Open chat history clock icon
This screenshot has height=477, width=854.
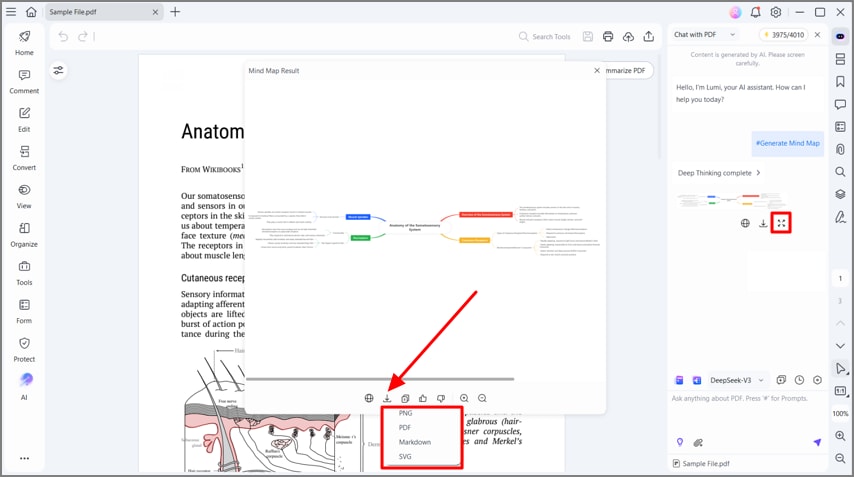799,380
